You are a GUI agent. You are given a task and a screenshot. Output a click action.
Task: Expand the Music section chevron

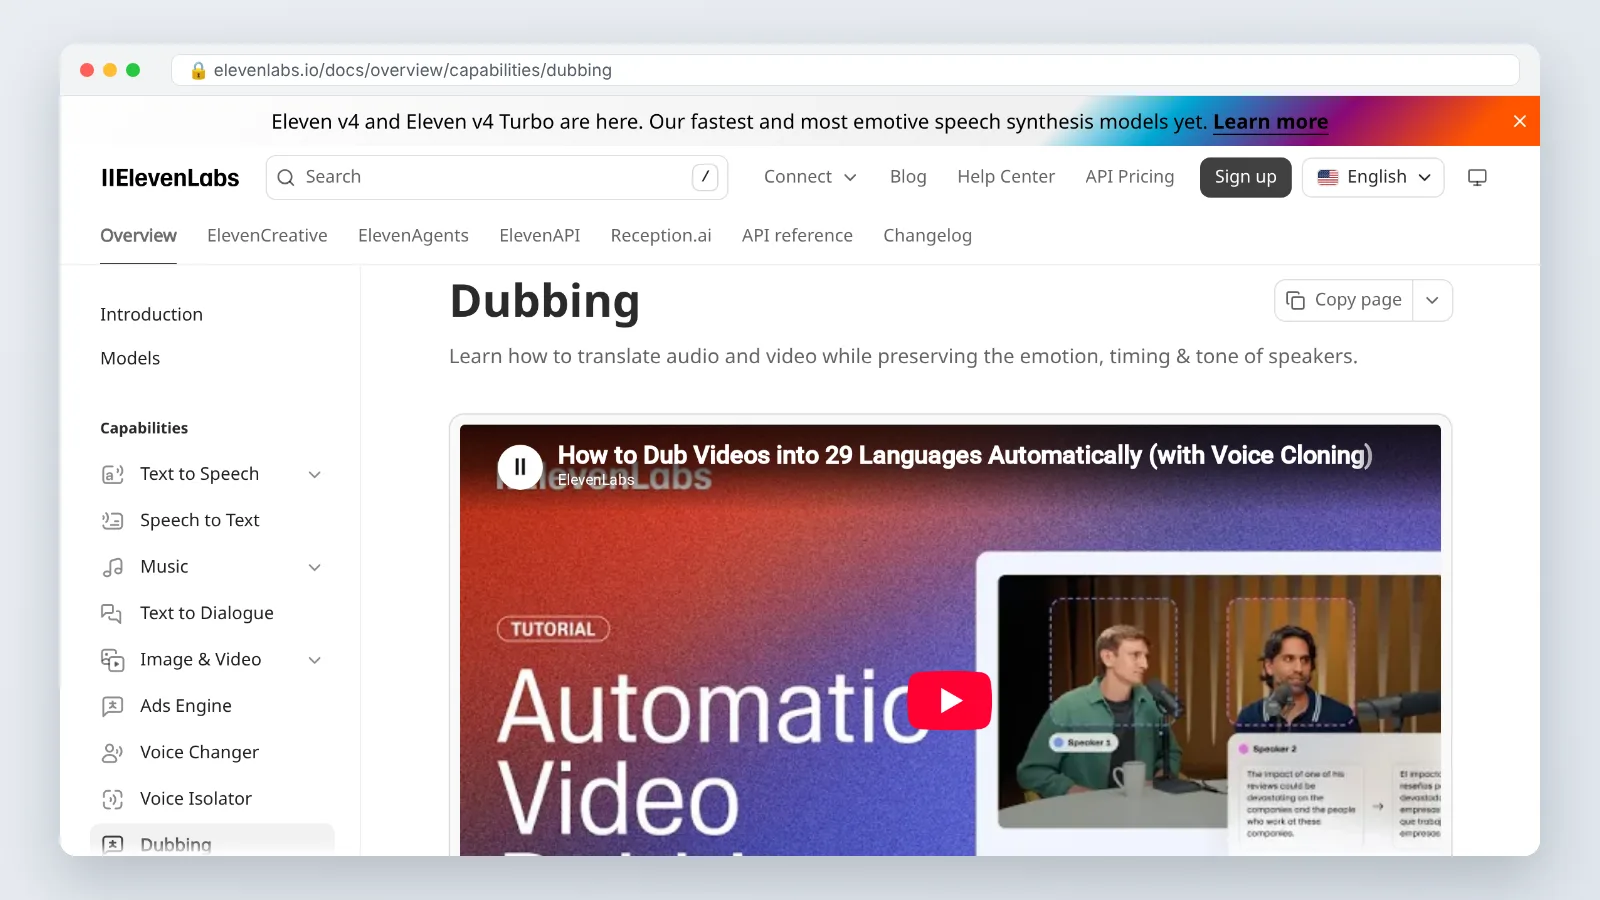point(315,567)
